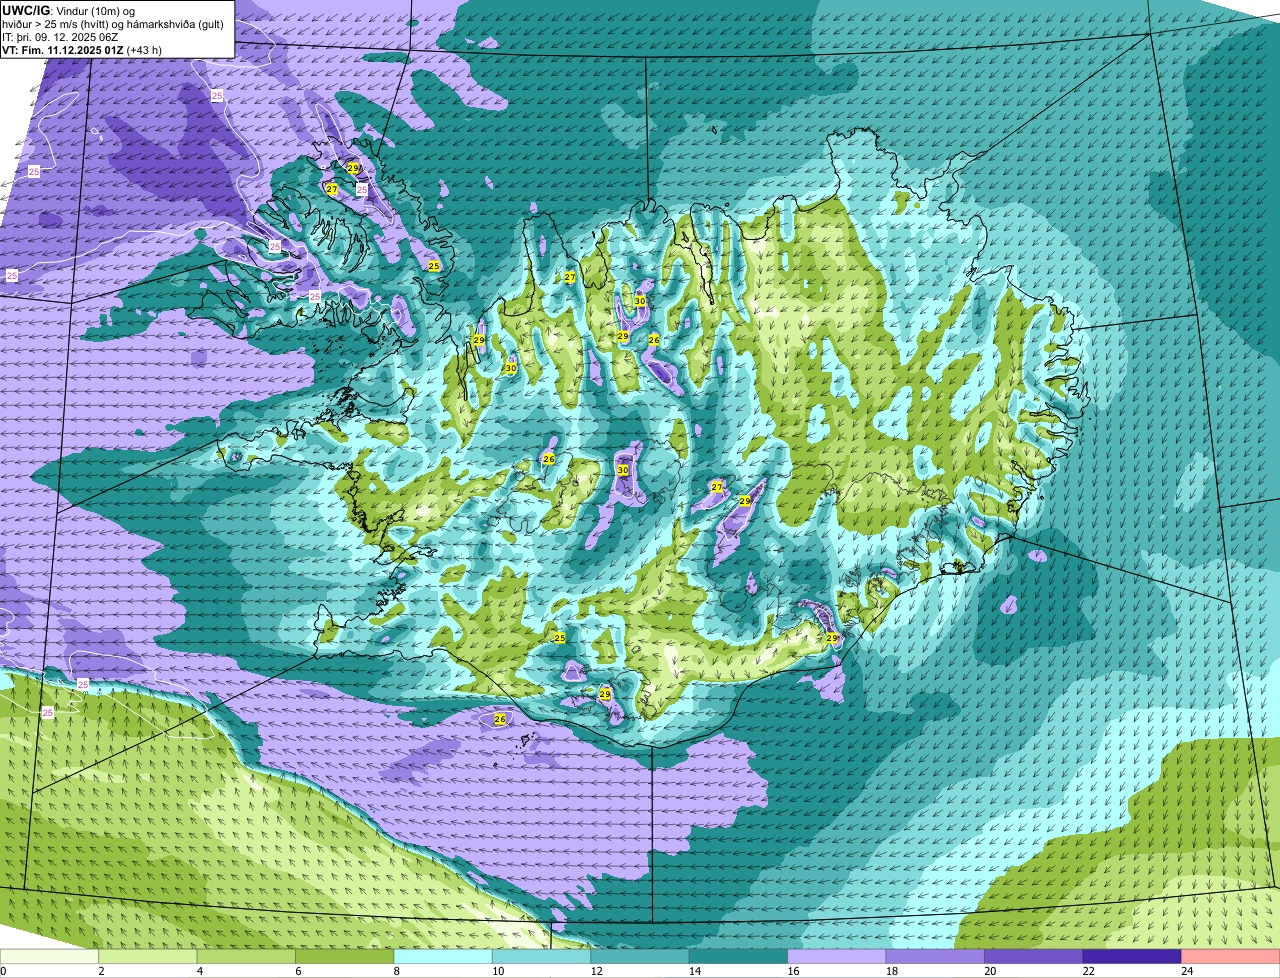Click the 4–6 m/s green legend swatch
Image resolution: width=1280 pixels, height=978 pixels.
[246, 956]
